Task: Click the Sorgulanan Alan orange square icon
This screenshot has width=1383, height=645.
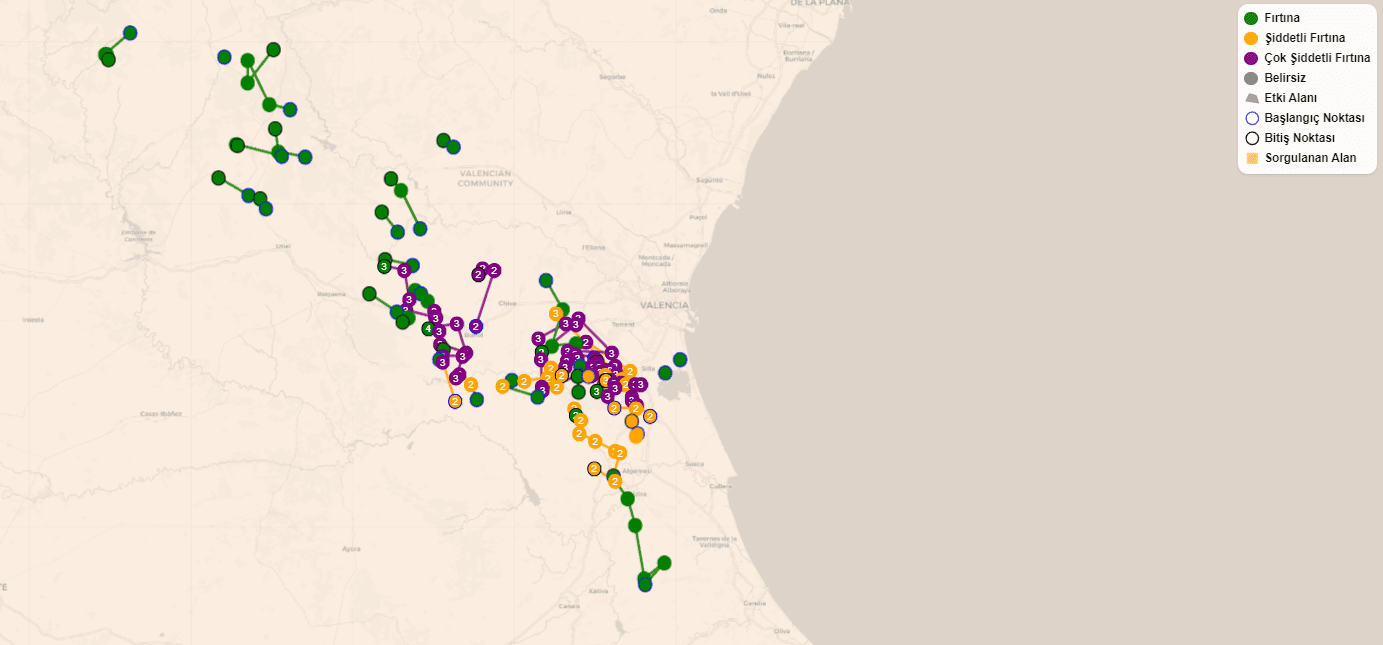Action: coord(1251,158)
